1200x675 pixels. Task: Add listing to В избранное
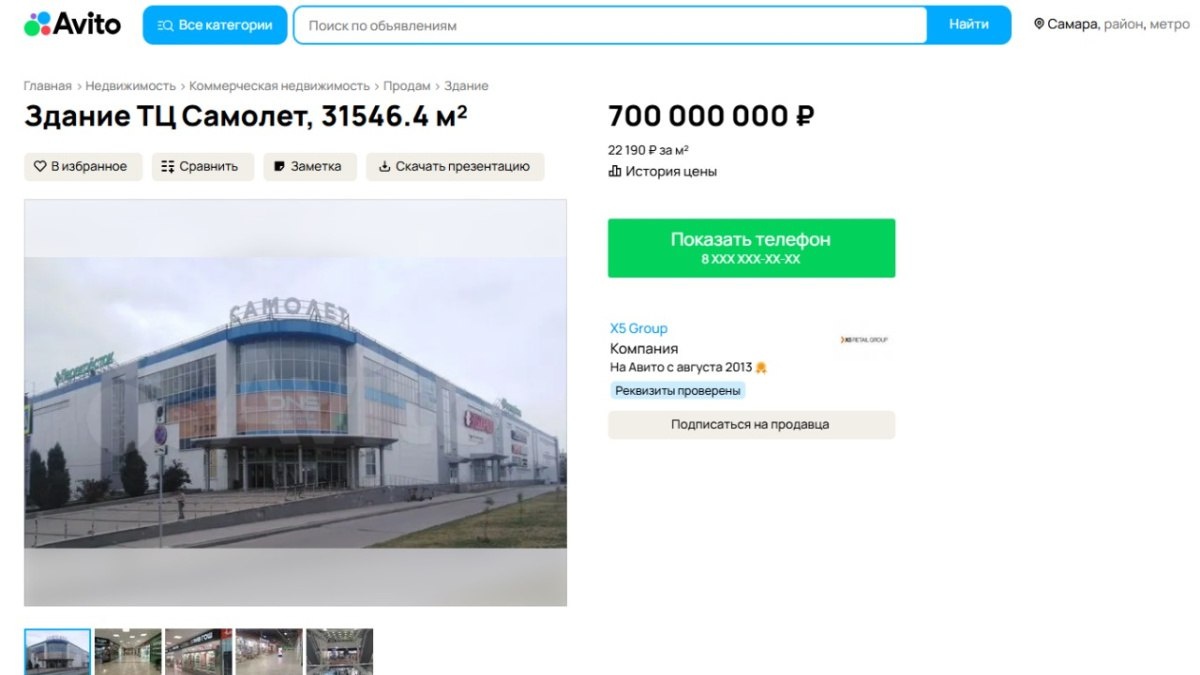[x=83, y=167]
